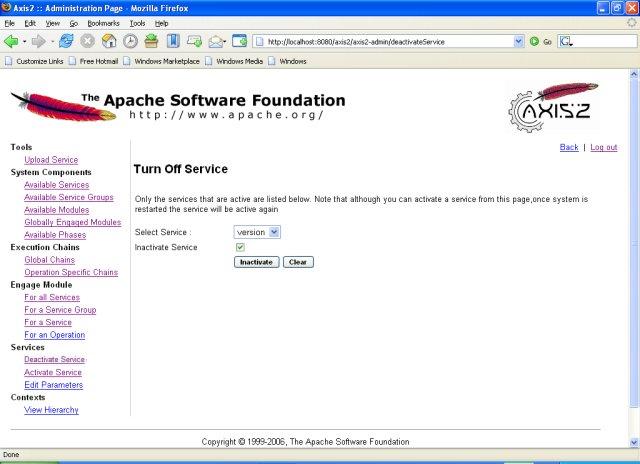640x464 pixels.
Task: Open the Bookmarks sidebar icon
Action: (173, 41)
